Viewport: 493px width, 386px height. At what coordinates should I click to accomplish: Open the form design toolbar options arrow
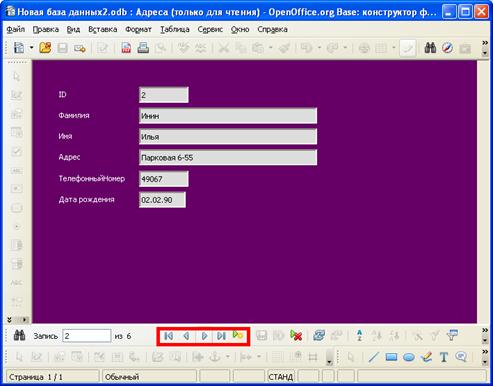329,362
